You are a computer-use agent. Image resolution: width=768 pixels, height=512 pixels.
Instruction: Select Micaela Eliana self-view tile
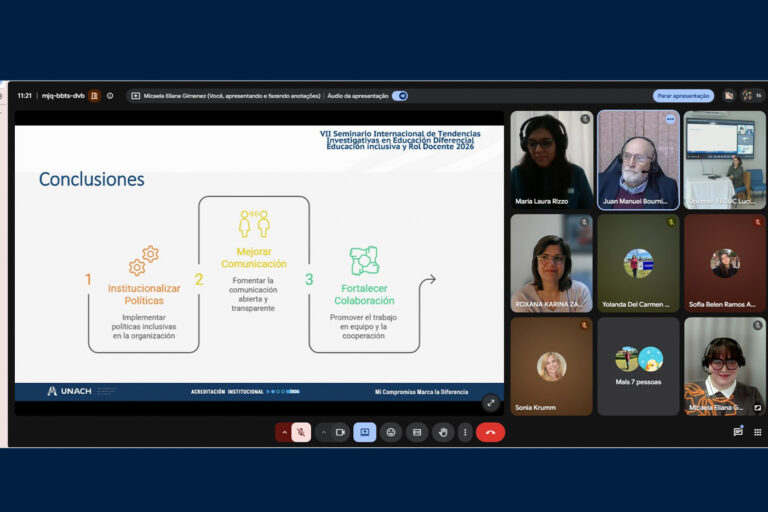[x=725, y=366]
